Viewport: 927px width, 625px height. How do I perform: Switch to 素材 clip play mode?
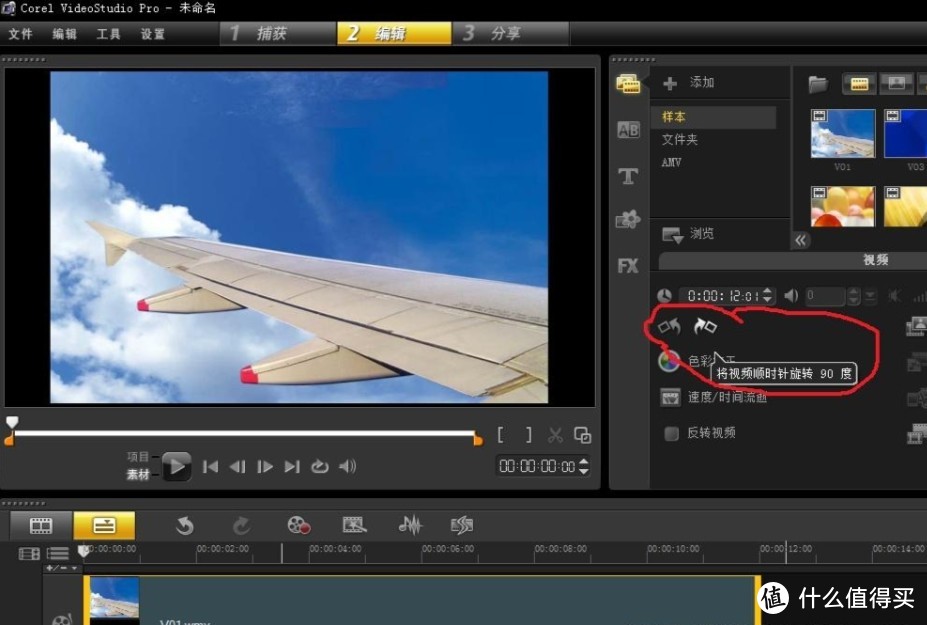tap(138, 474)
